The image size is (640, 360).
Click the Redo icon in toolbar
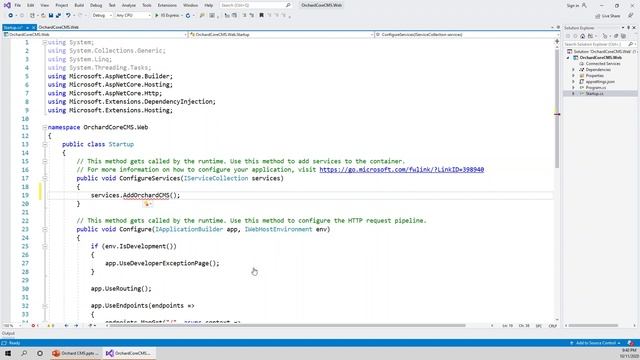(80, 16)
